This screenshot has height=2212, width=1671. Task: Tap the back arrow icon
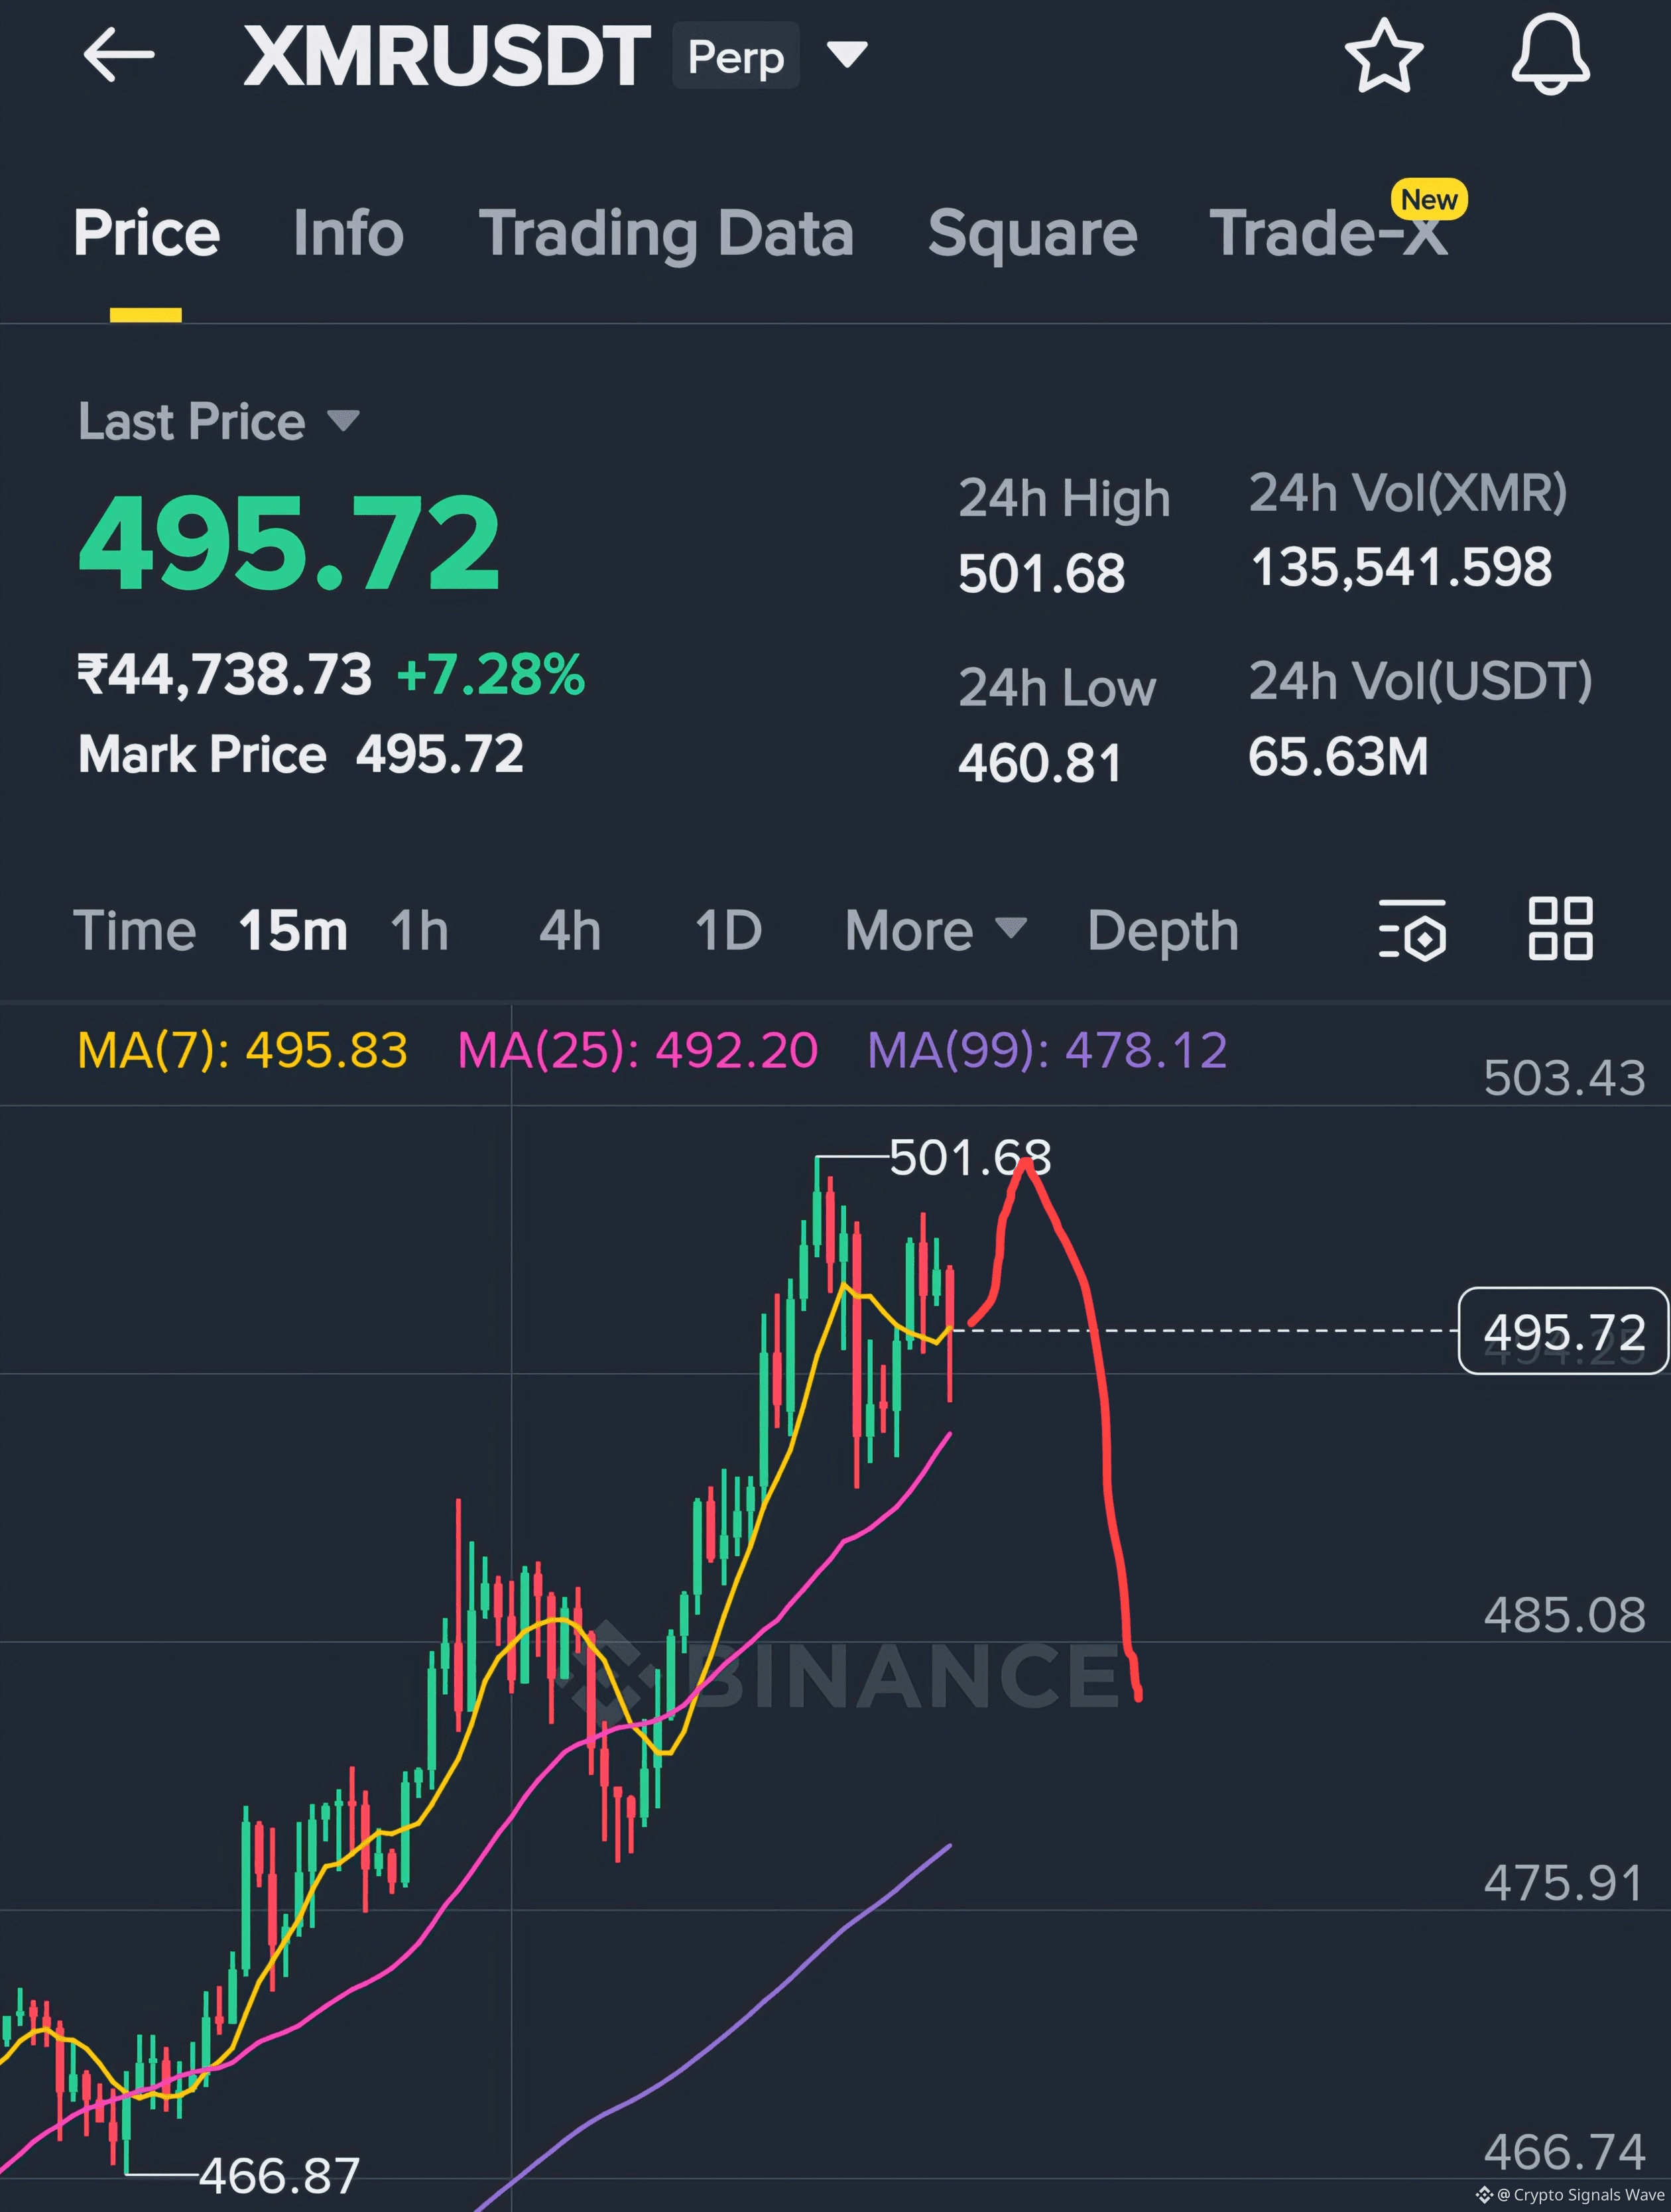[119, 54]
